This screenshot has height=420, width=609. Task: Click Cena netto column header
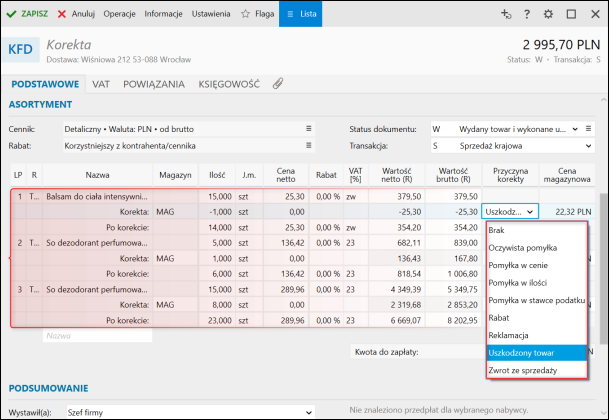pos(286,175)
